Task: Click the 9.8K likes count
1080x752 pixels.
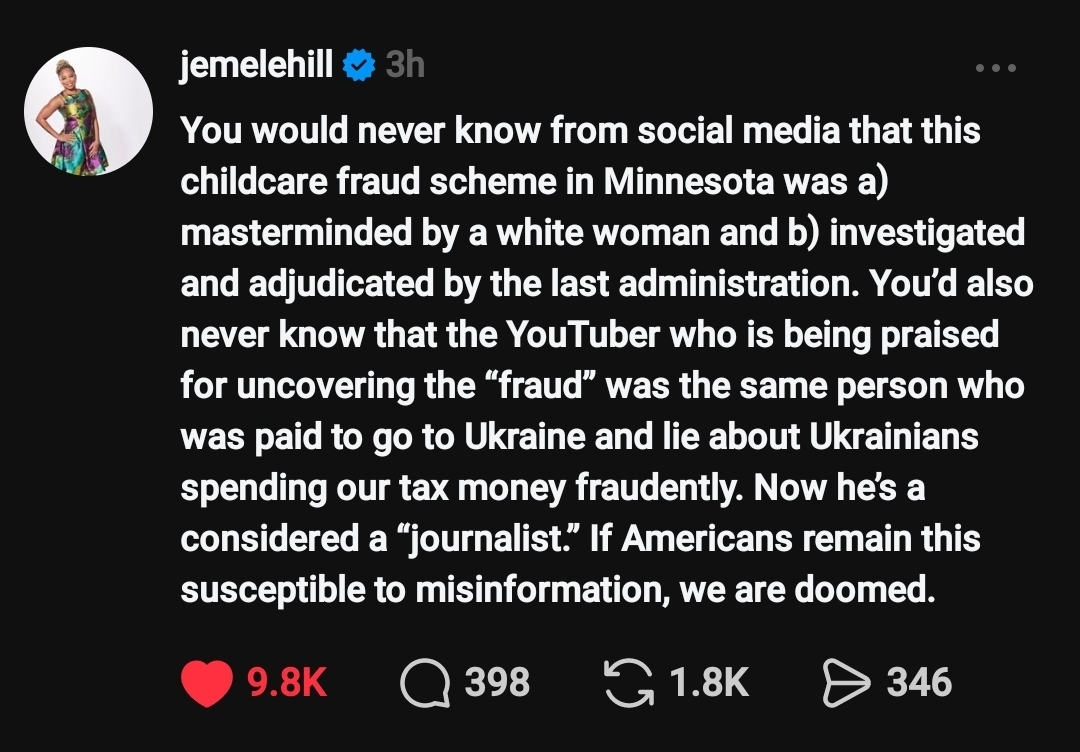Action: [x=287, y=683]
